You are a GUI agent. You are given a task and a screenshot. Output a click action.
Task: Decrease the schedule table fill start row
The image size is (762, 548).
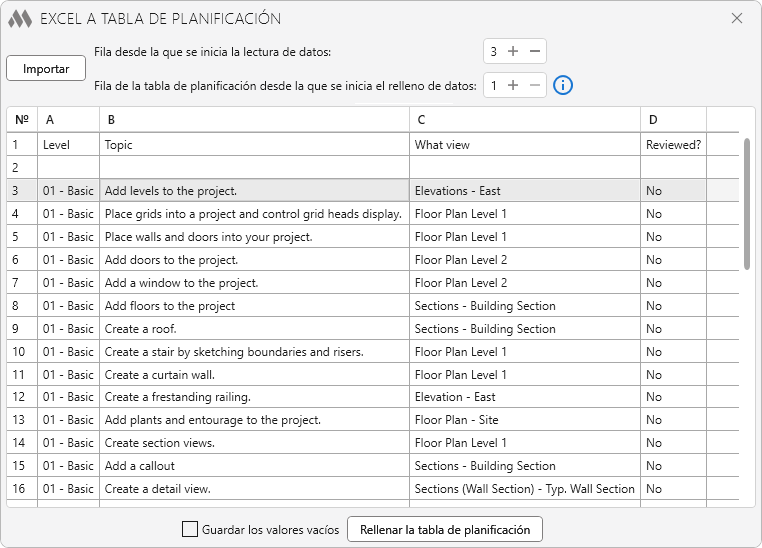coord(535,85)
